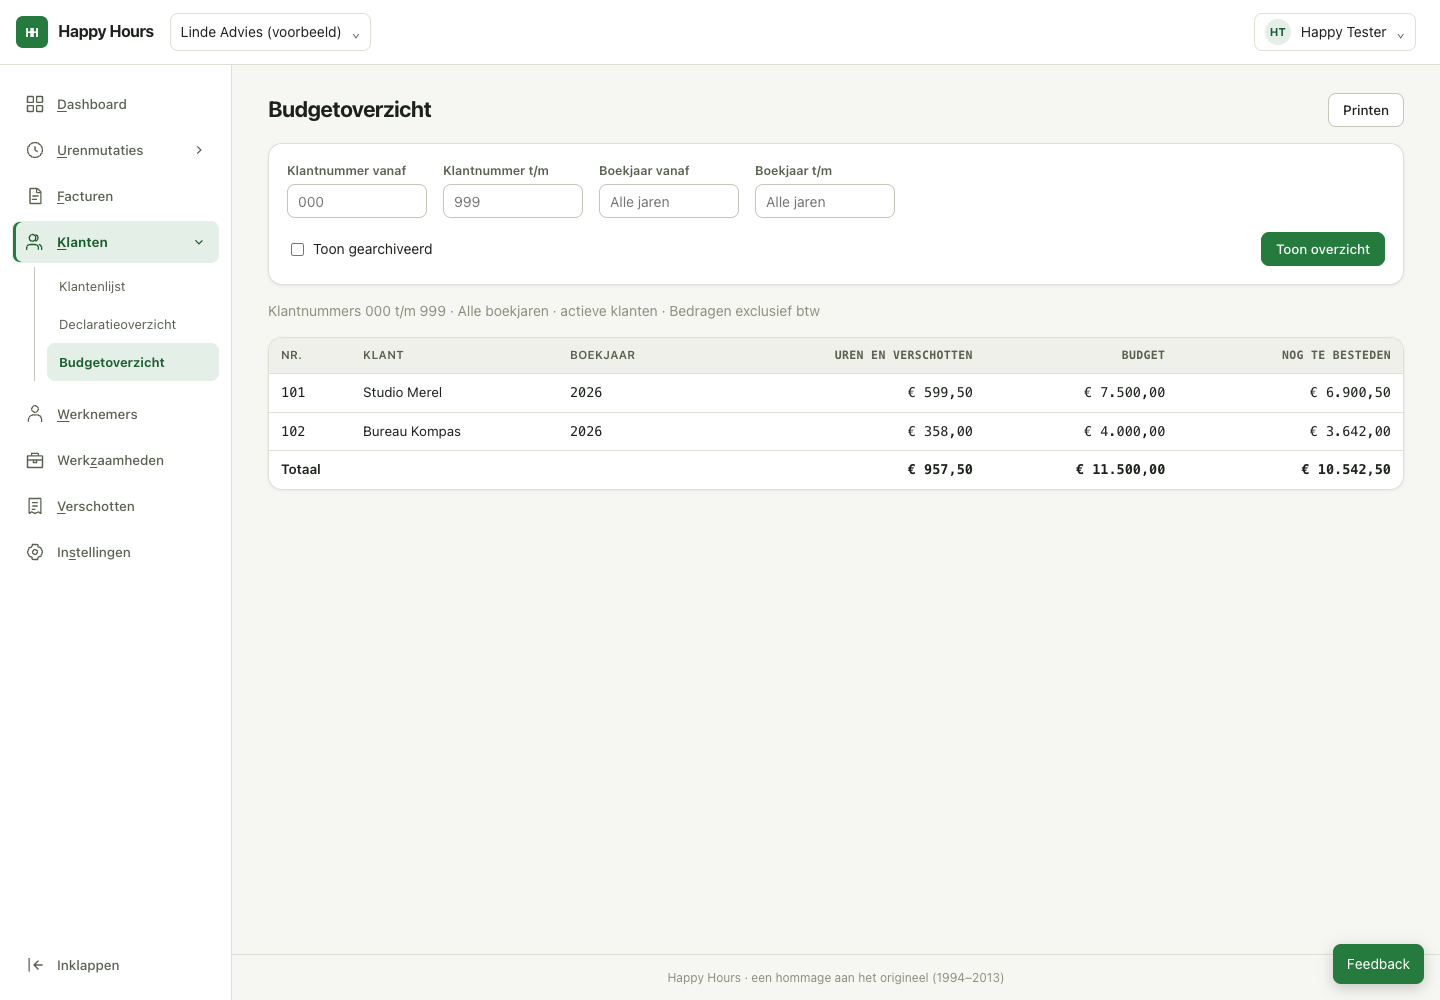Click the Happy Hours logo icon
Viewport: 1440px width, 1000px height.
pos(32,32)
